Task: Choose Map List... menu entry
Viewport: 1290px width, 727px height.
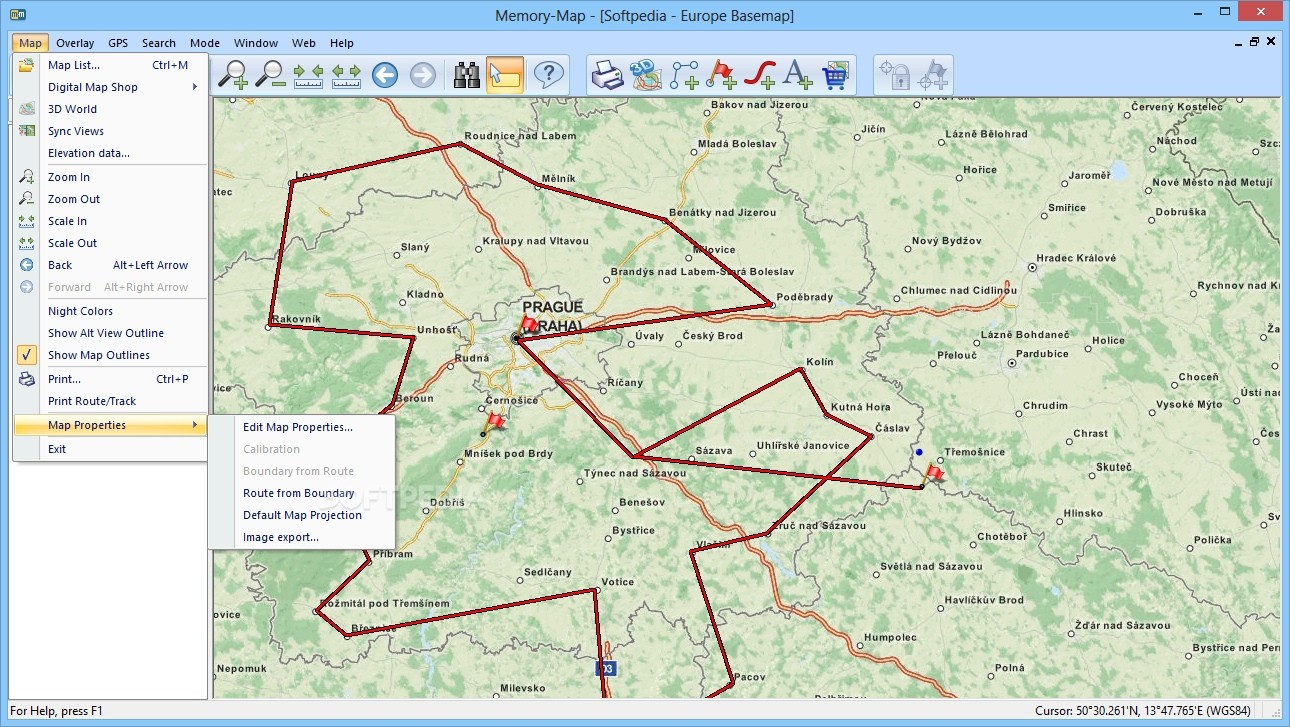Action: pos(110,65)
